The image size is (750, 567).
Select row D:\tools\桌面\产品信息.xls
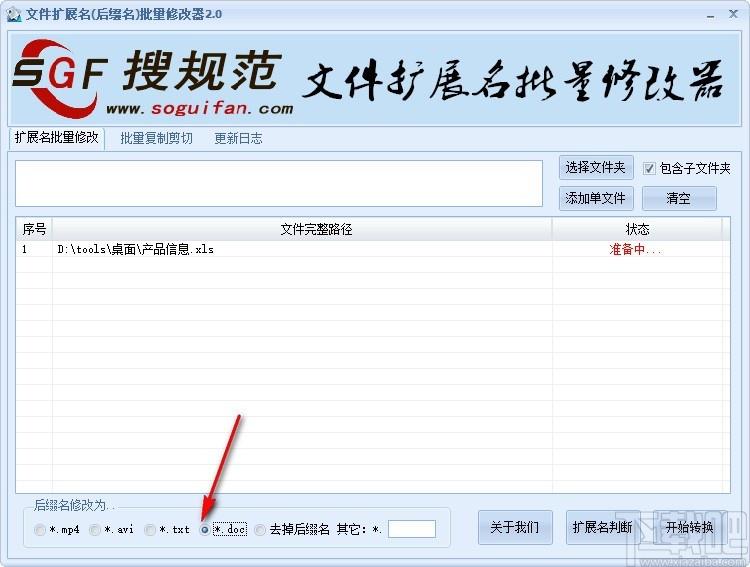pyautogui.click(x=373, y=249)
